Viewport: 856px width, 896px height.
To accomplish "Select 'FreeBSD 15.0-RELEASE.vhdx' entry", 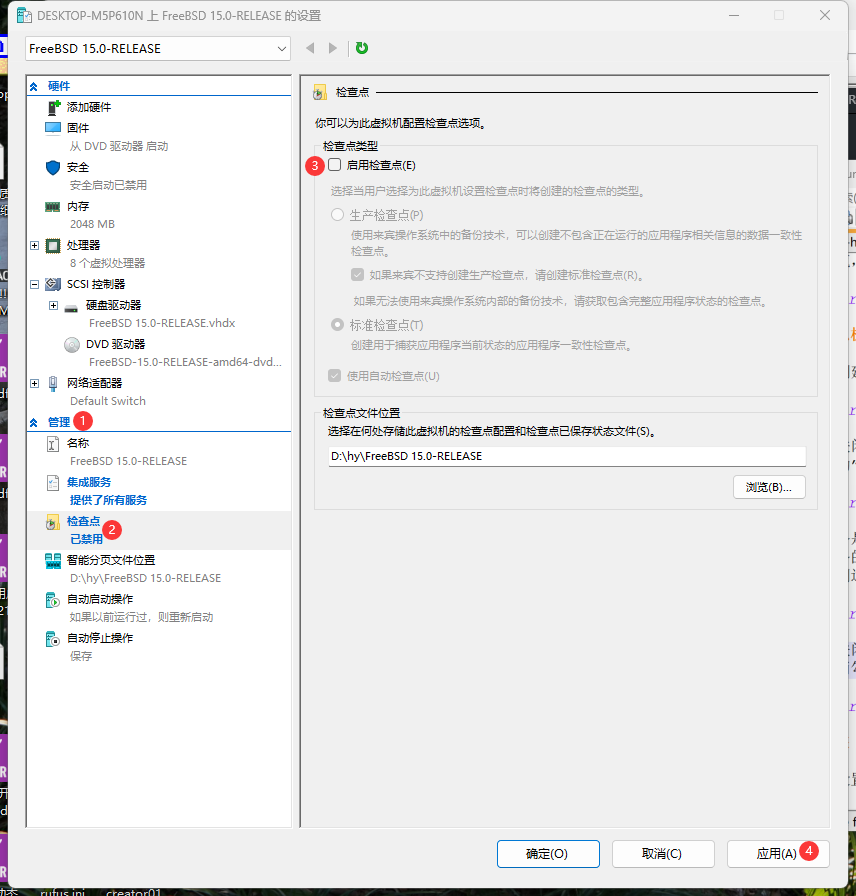I will (x=162, y=323).
